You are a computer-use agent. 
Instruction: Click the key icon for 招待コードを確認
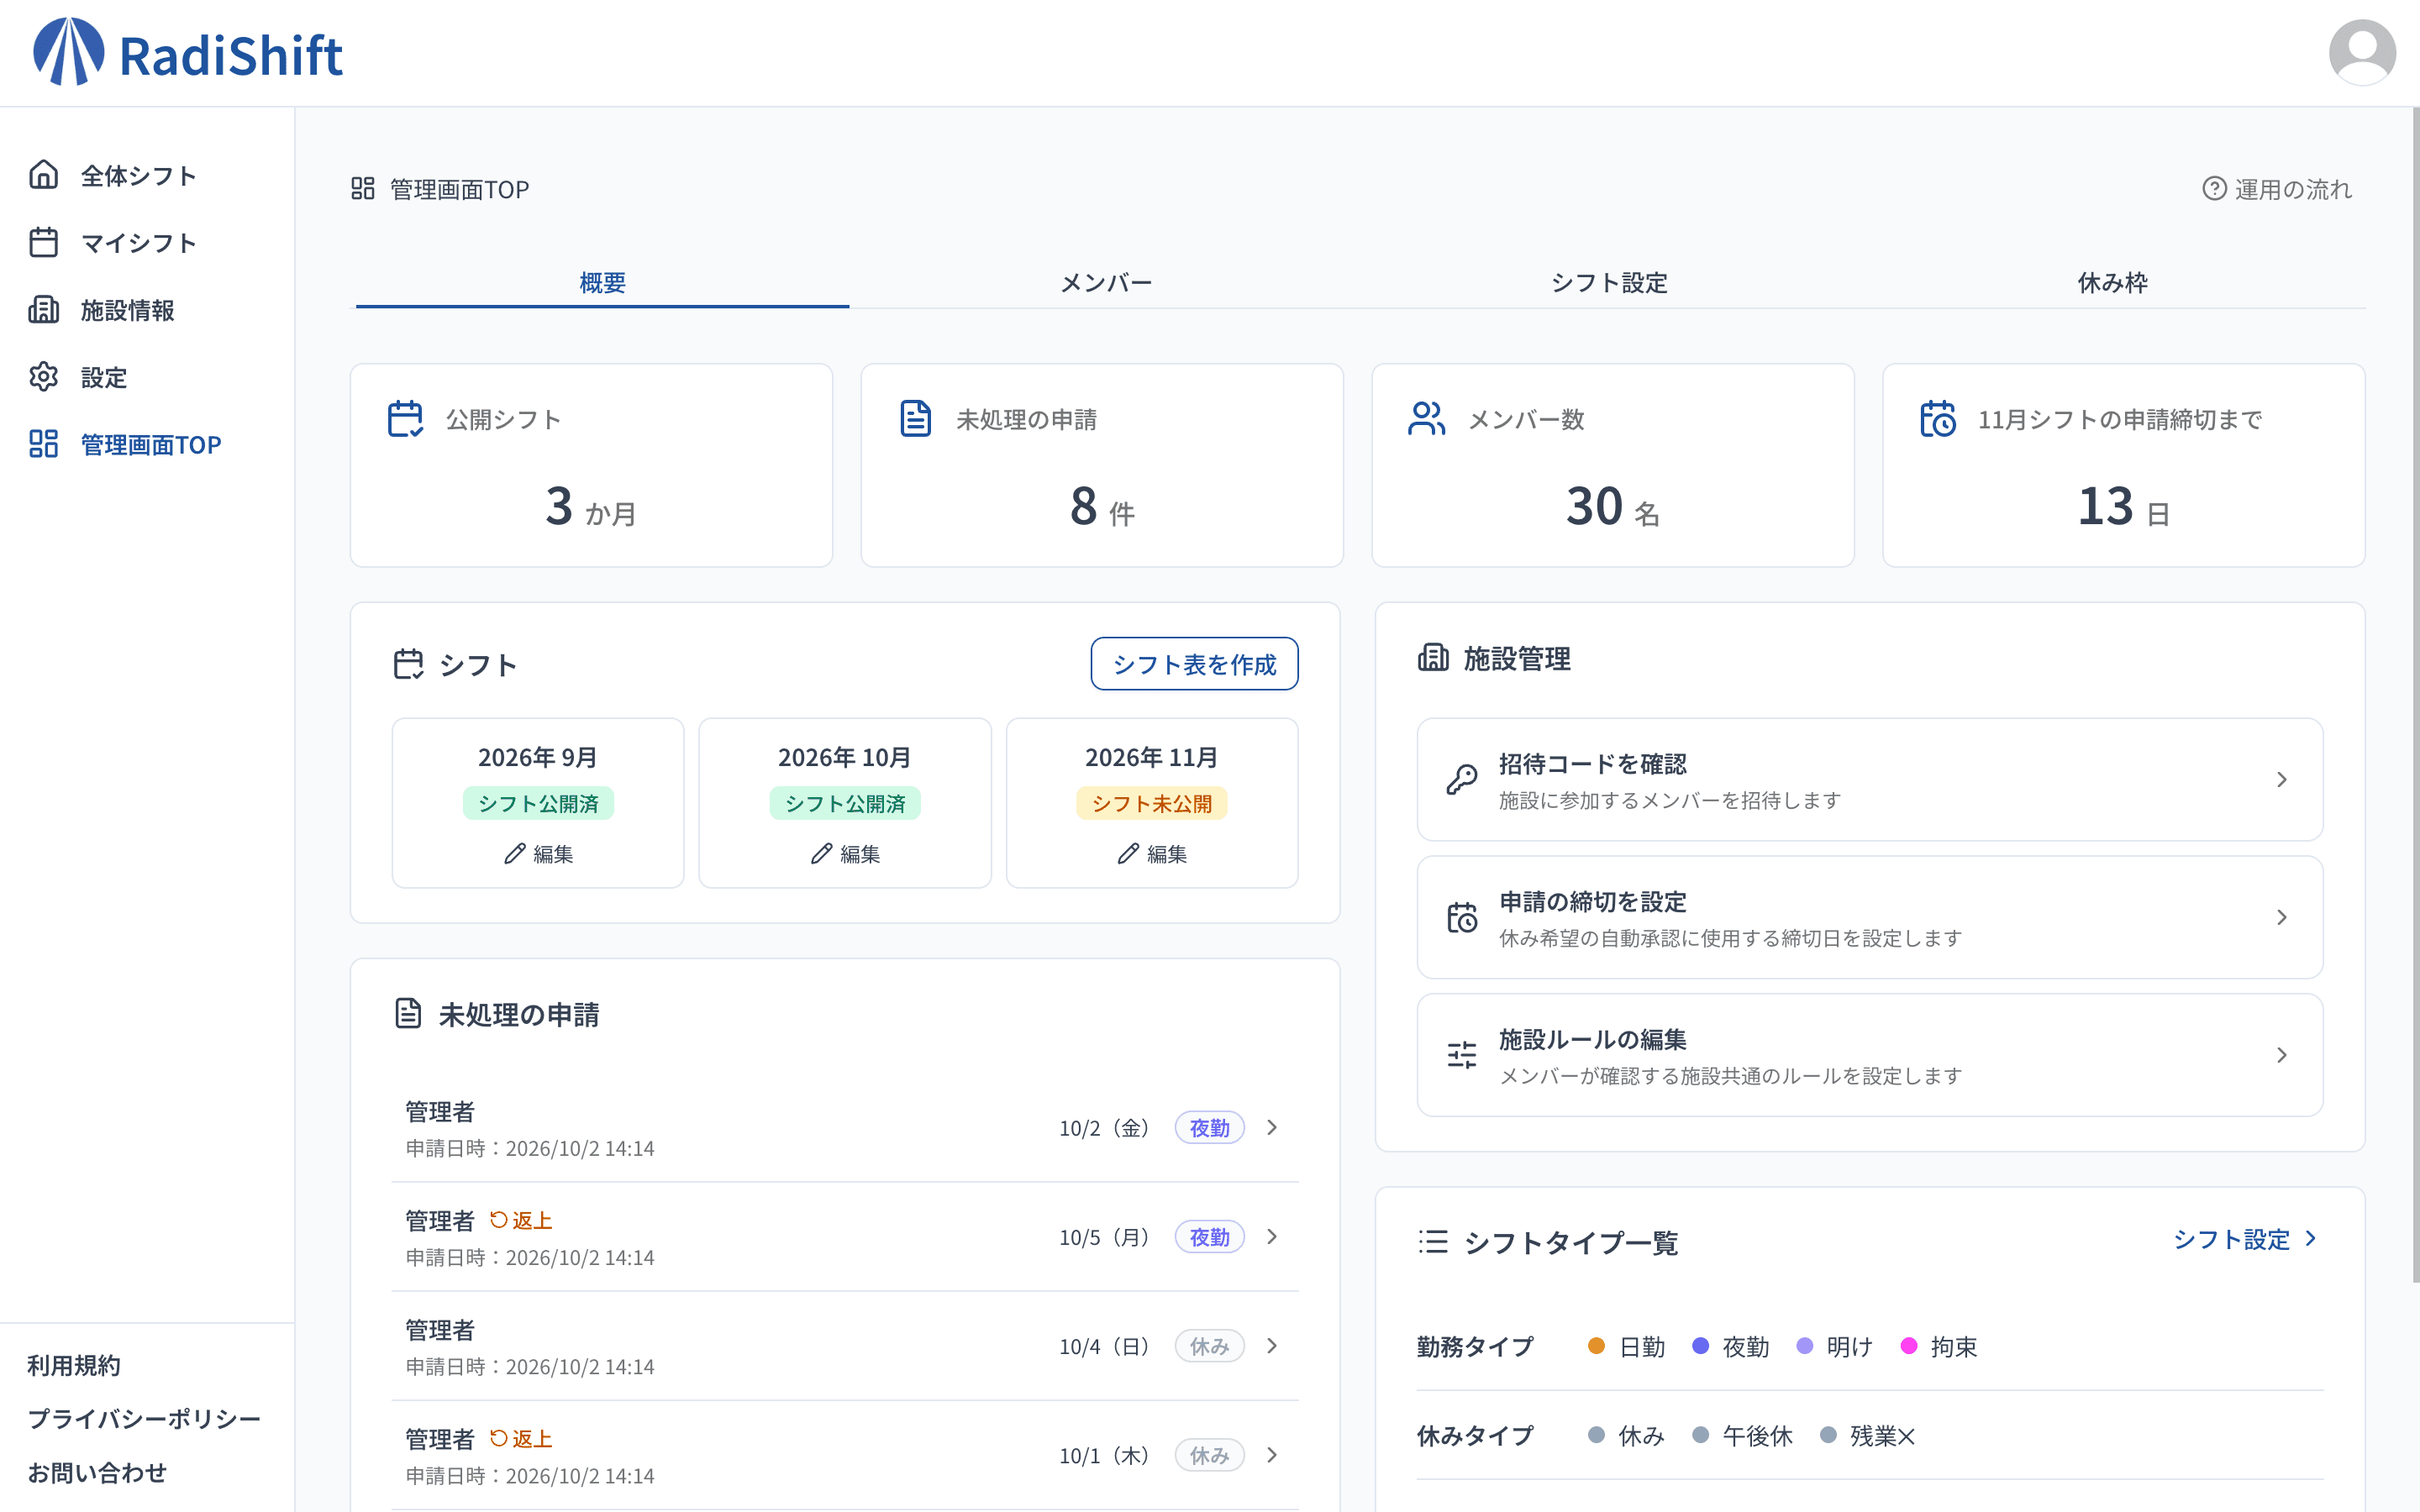pos(1462,780)
